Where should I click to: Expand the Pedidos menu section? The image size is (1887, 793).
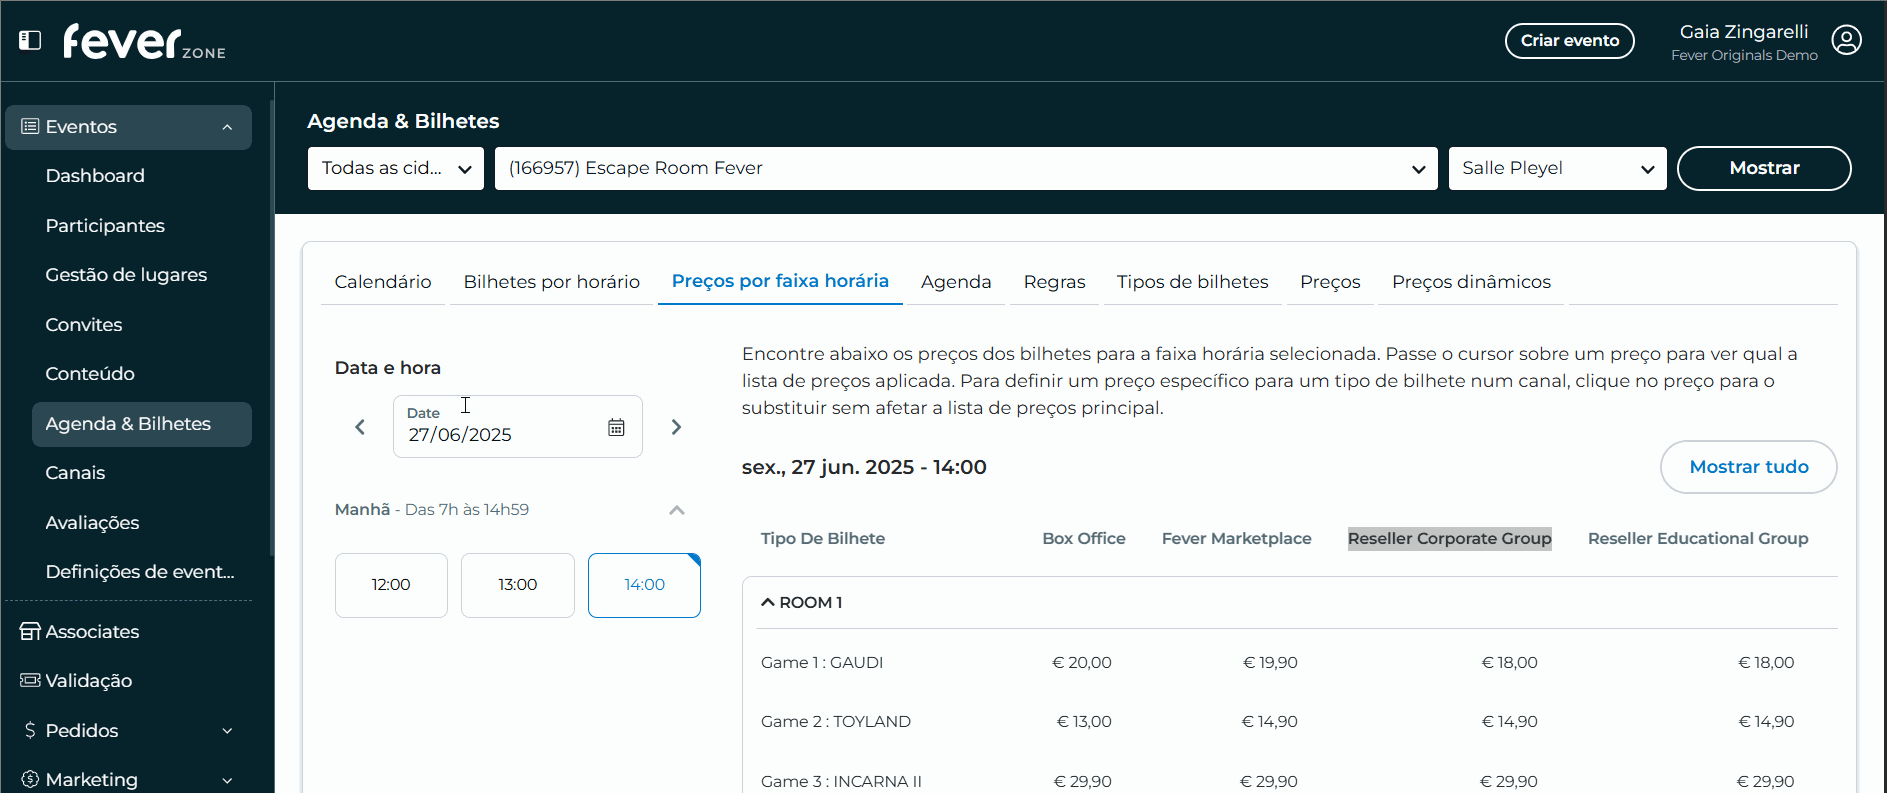pyautogui.click(x=227, y=731)
